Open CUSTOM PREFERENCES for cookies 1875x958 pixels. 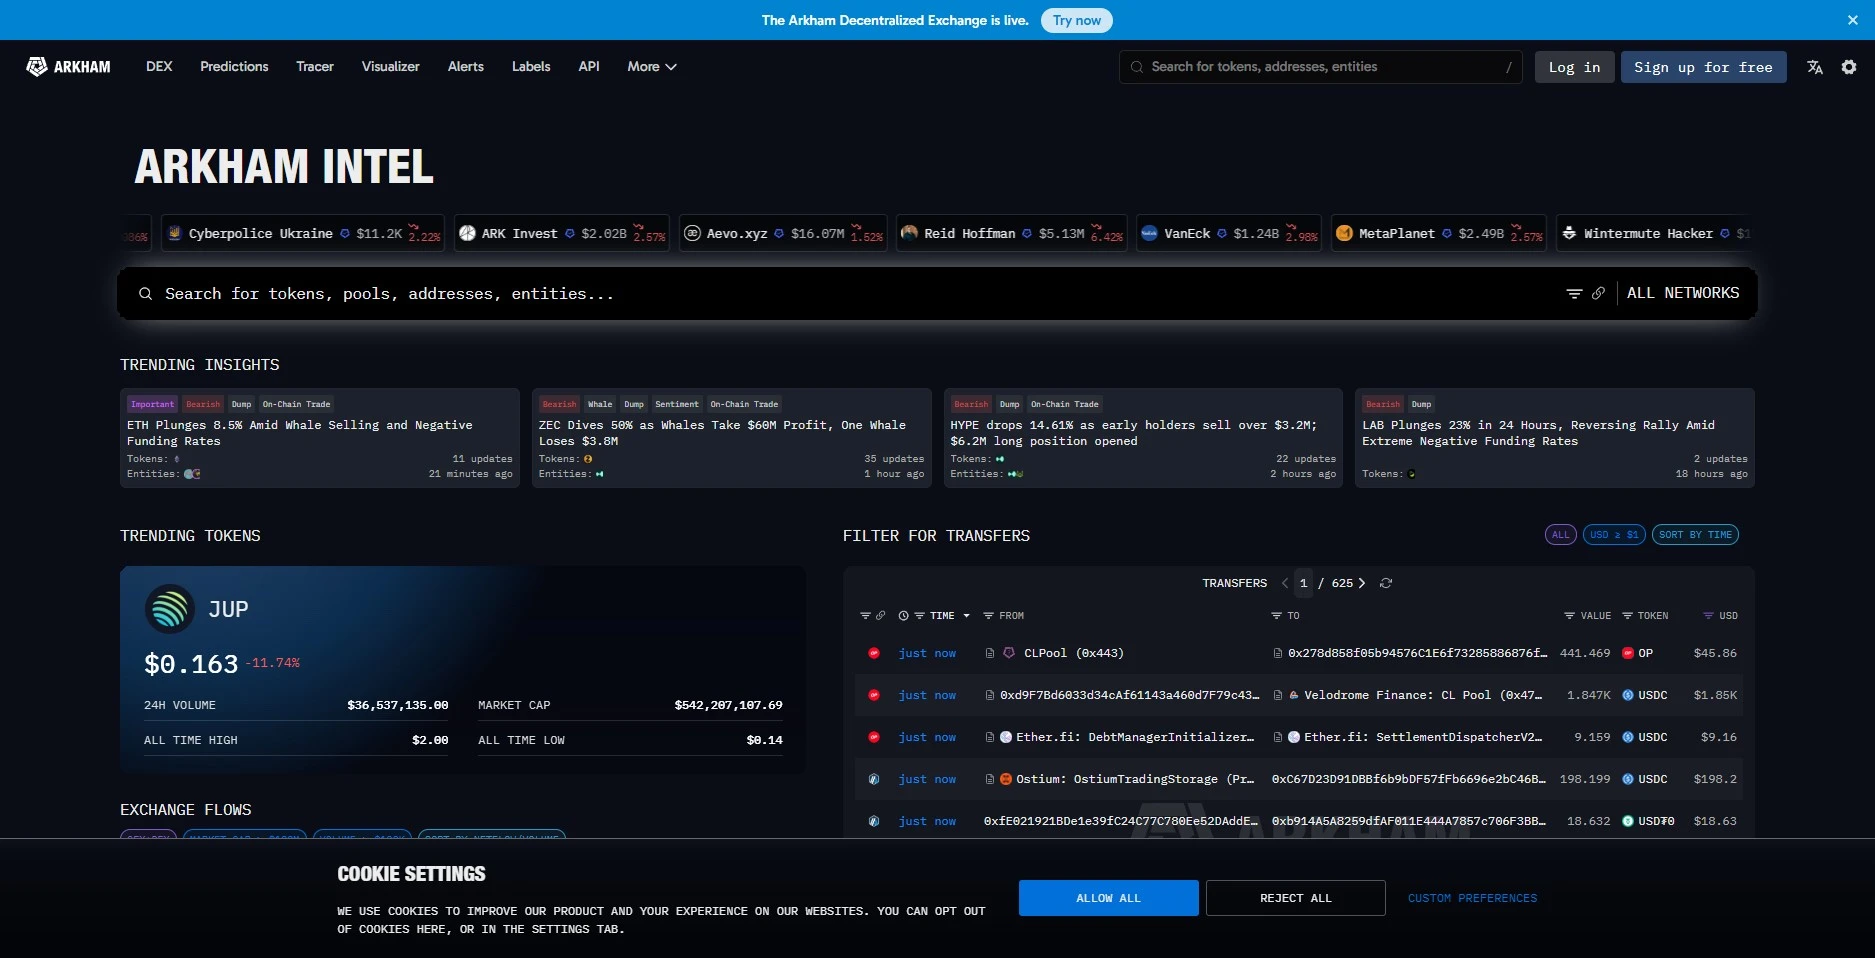[1473, 898]
